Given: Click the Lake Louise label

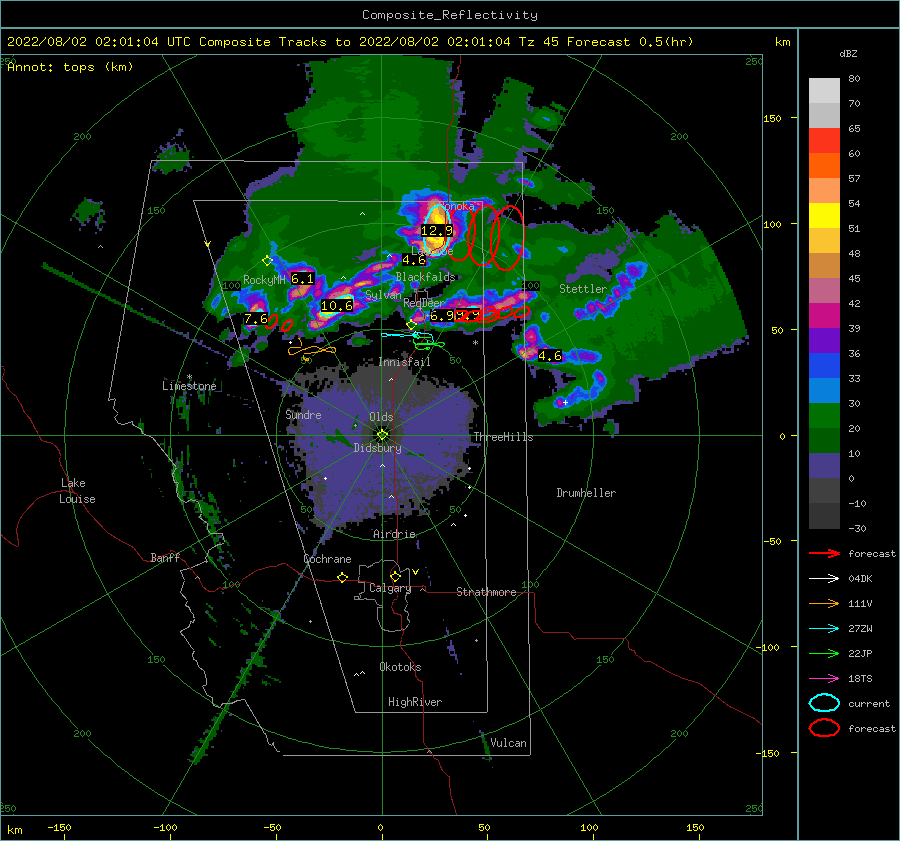Looking at the screenshot, I should pyautogui.click(x=77, y=491).
